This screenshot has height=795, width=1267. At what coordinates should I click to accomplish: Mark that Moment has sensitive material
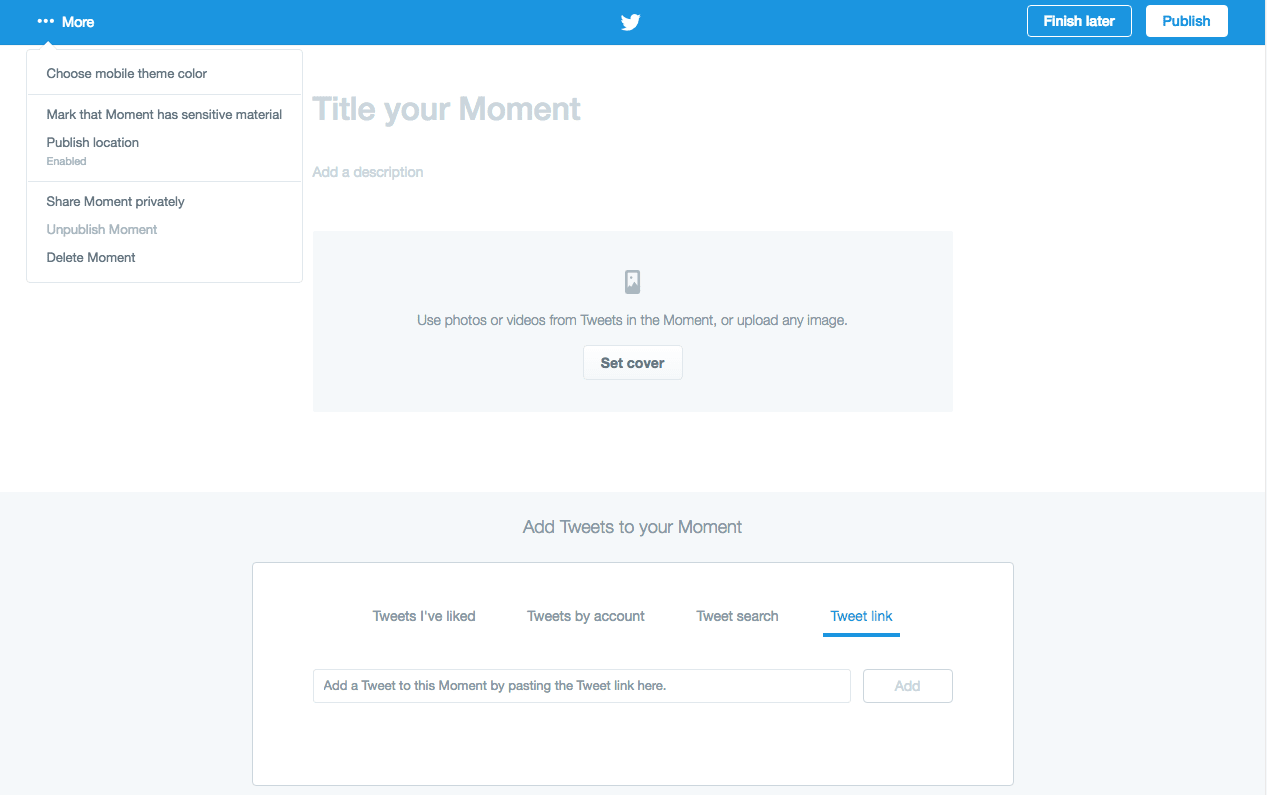(164, 114)
